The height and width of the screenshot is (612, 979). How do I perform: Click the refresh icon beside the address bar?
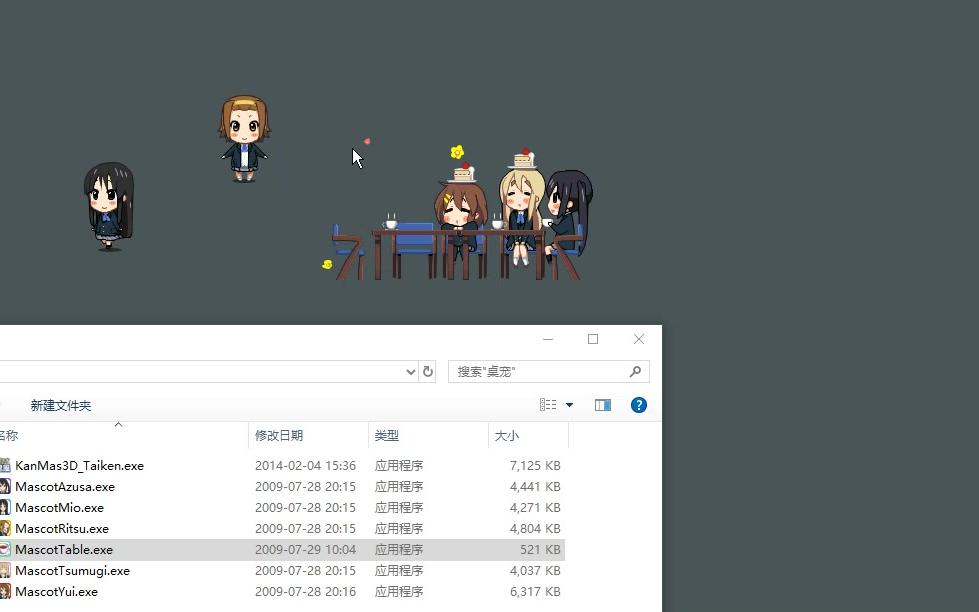[x=428, y=371]
